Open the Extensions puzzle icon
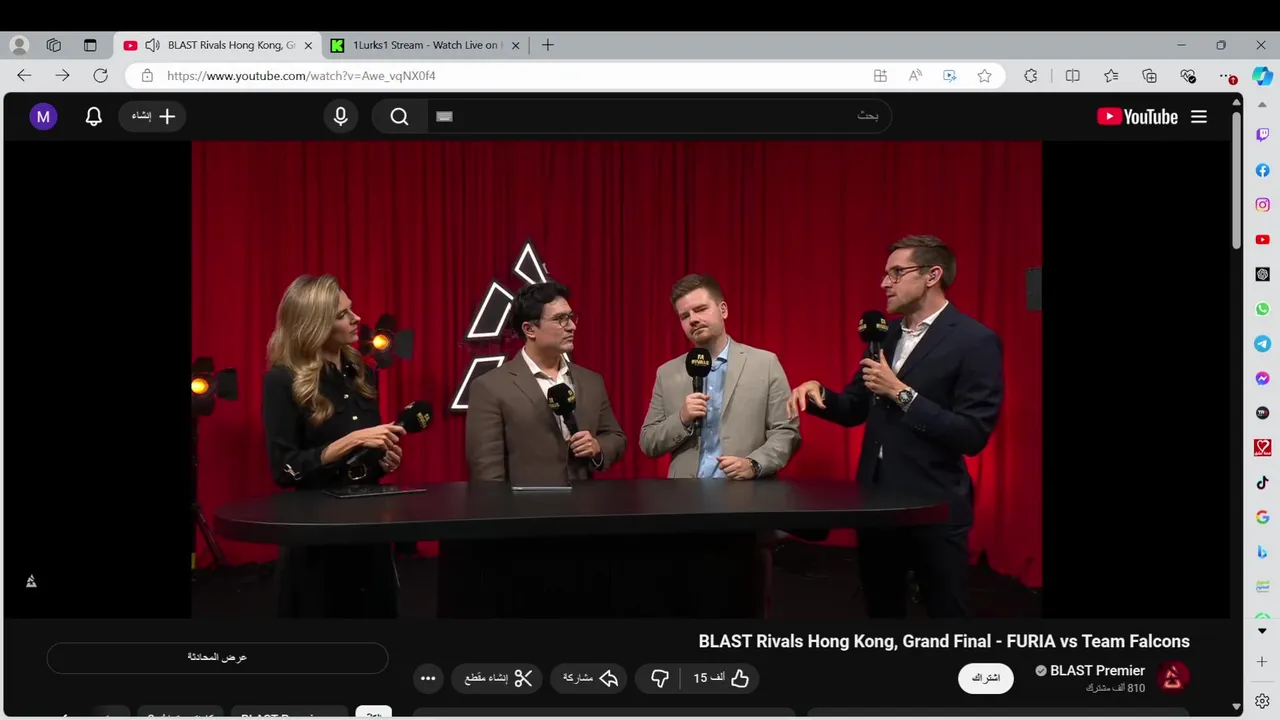This screenshot has height=720, width=1280. pyautogui.click(x=1031, y=76)
